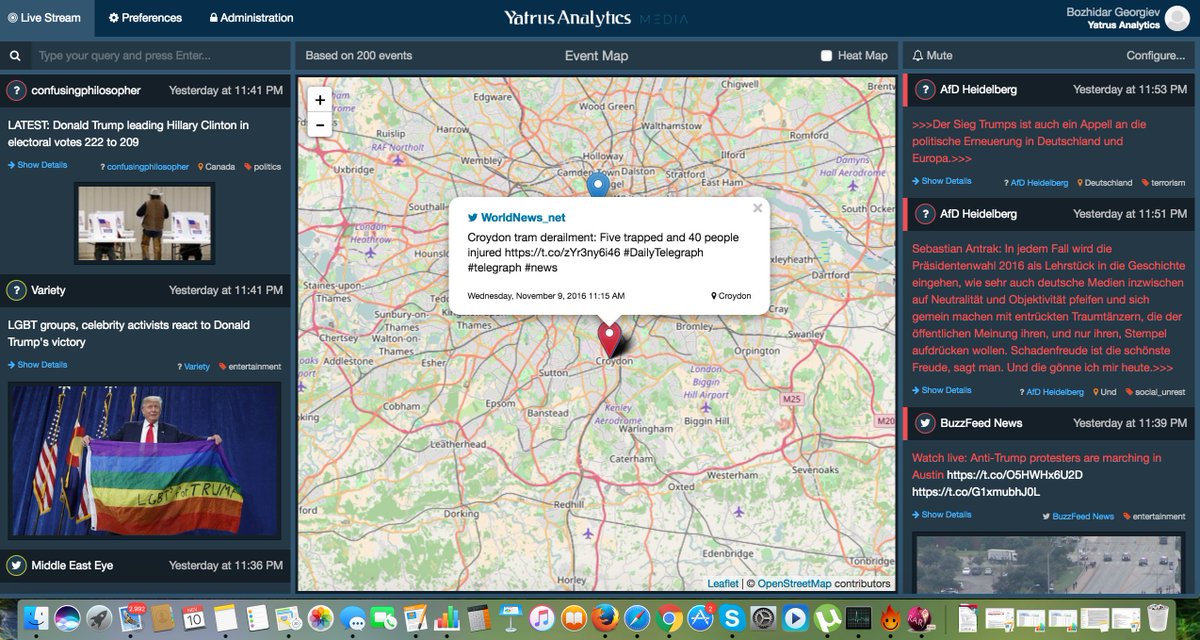Open the OpenStreetMap attribution link
1200x640 pixels.
tap(794, 583)
